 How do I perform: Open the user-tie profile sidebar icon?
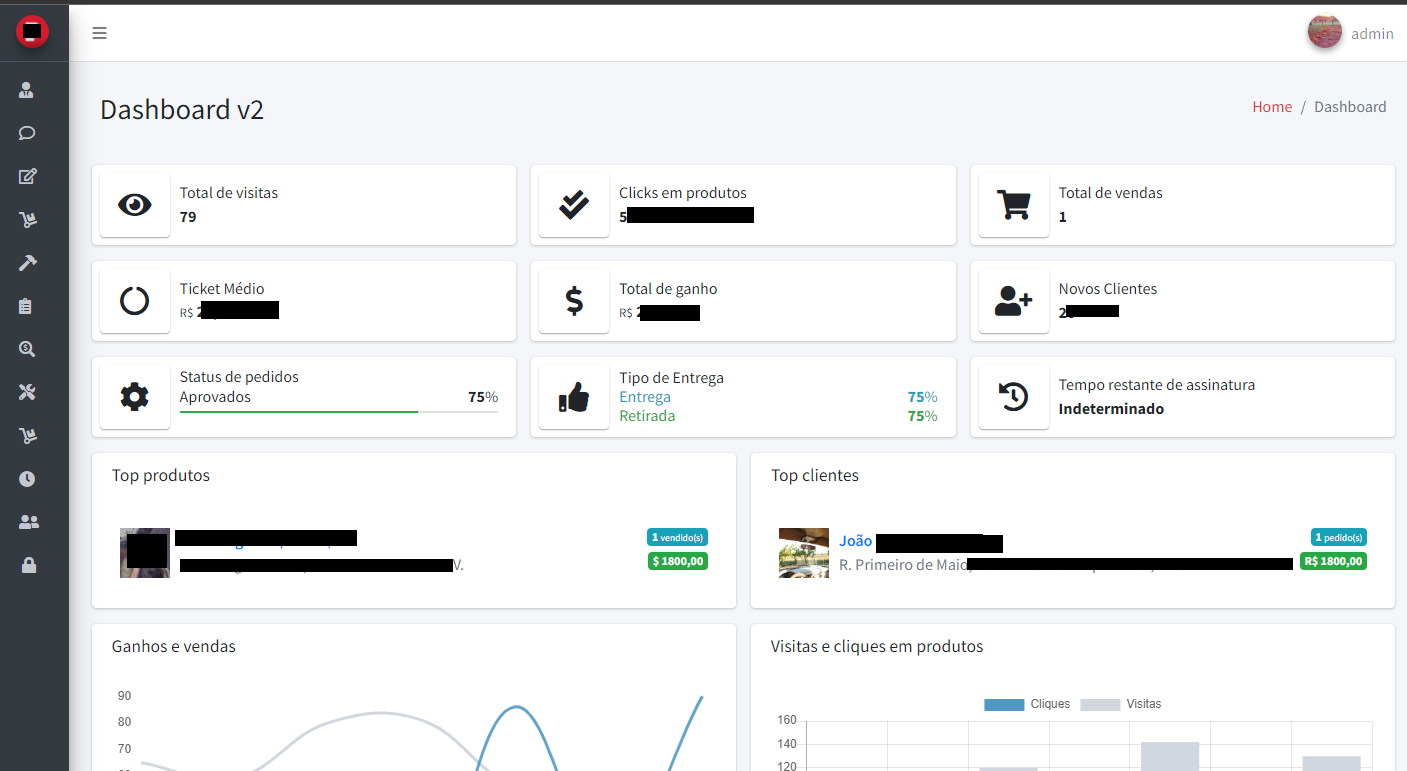click(27, 90)
